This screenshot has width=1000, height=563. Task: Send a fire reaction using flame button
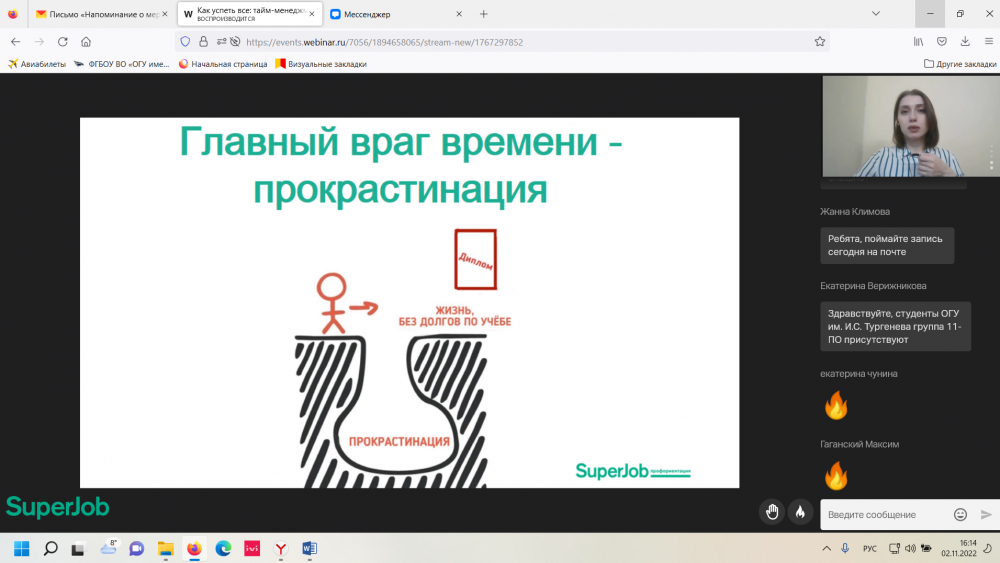[x=800, y=512]
